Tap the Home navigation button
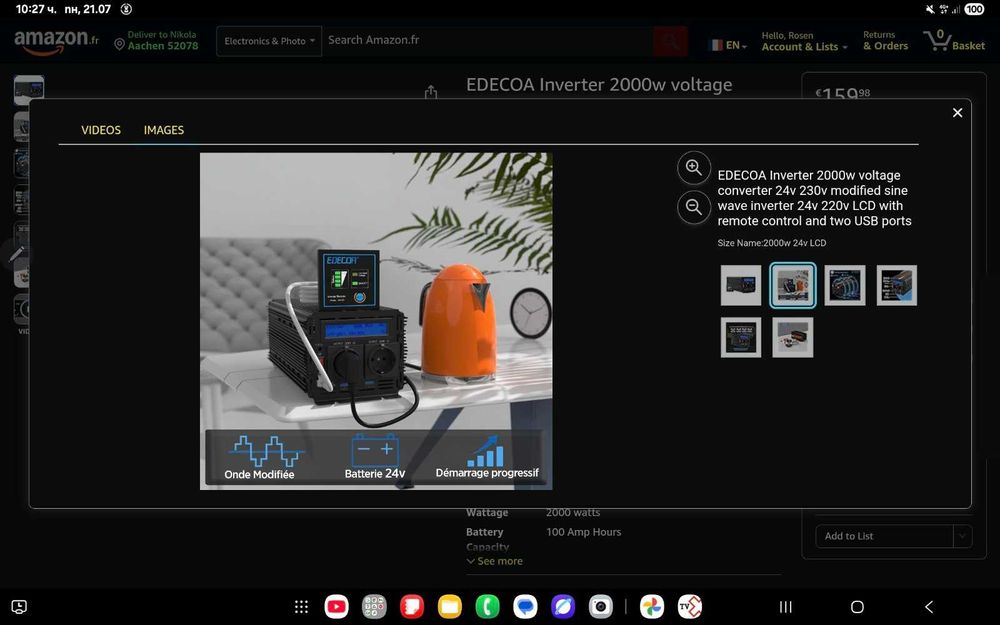Screen dimensions: 1000x625 pyautogui.click(x=857, y=607)
